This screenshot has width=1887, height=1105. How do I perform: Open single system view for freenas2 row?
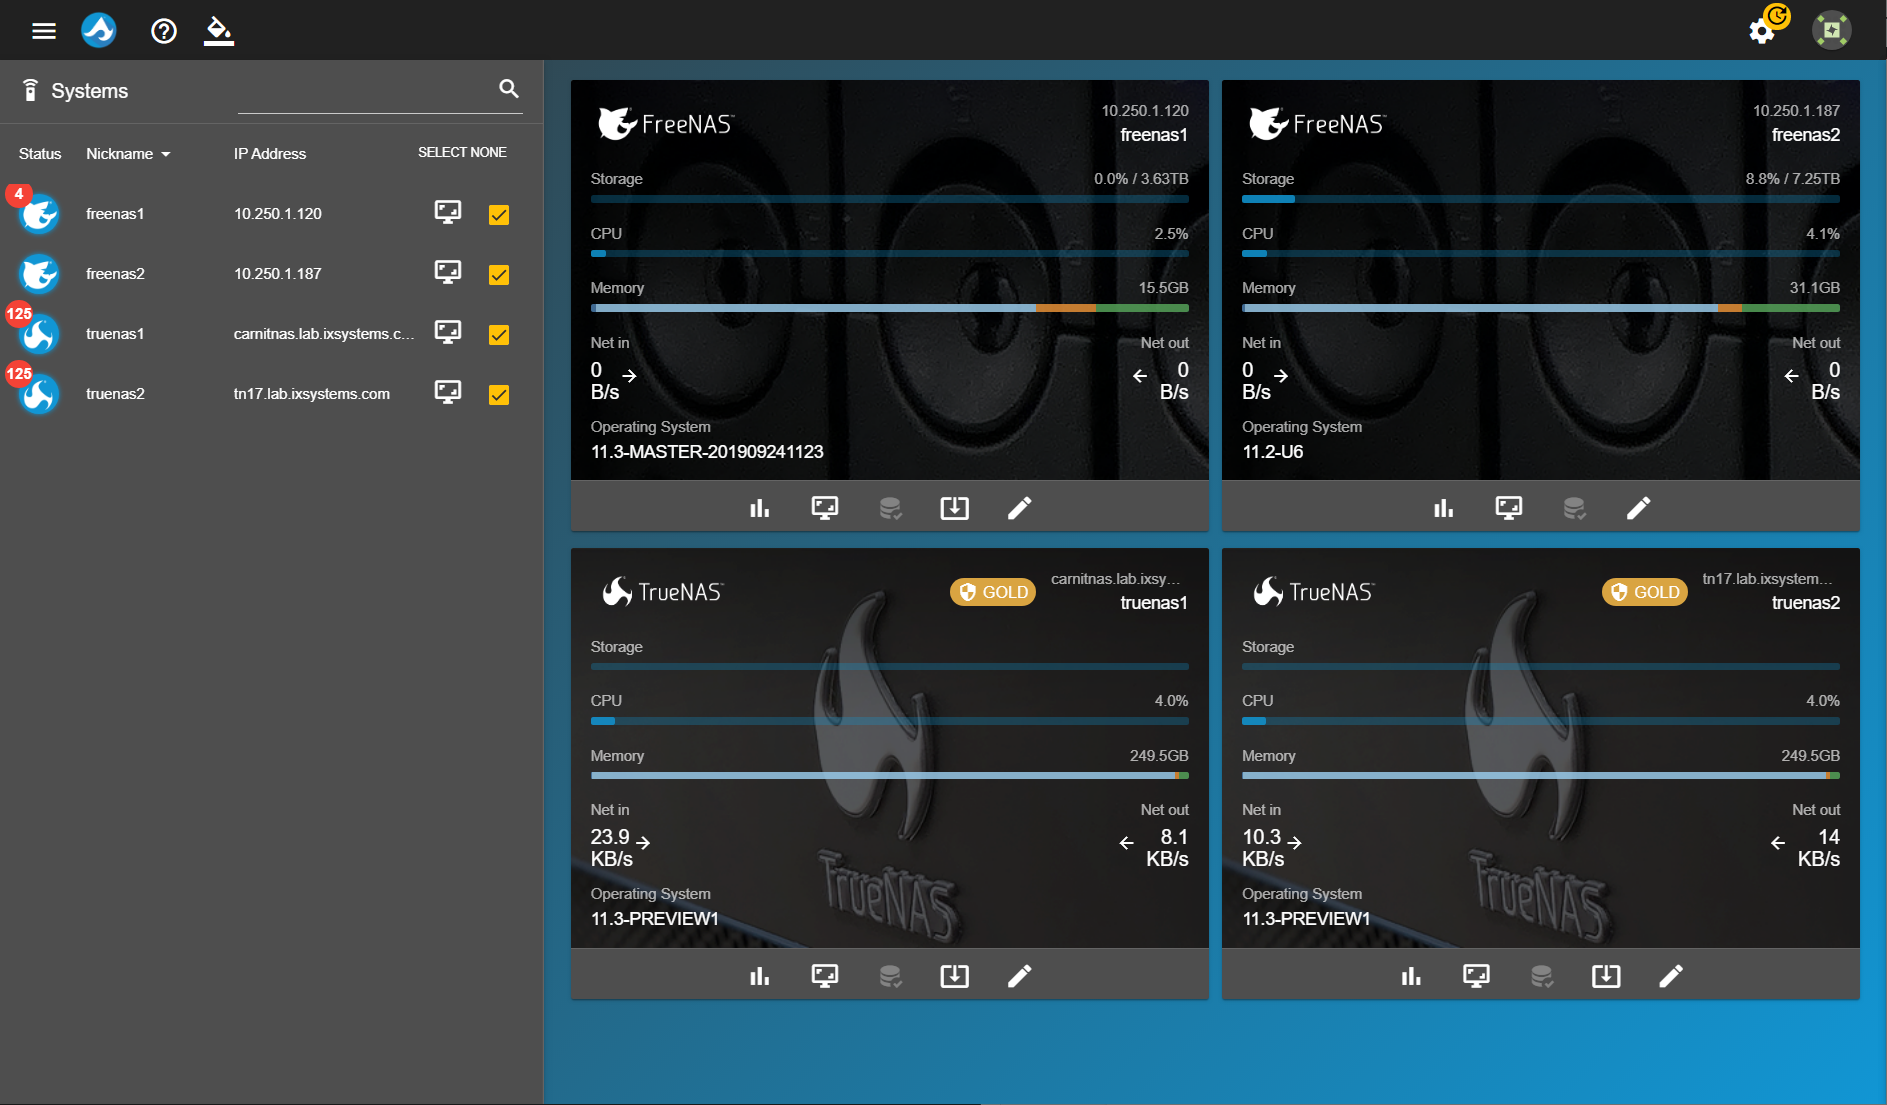(448, 273)
